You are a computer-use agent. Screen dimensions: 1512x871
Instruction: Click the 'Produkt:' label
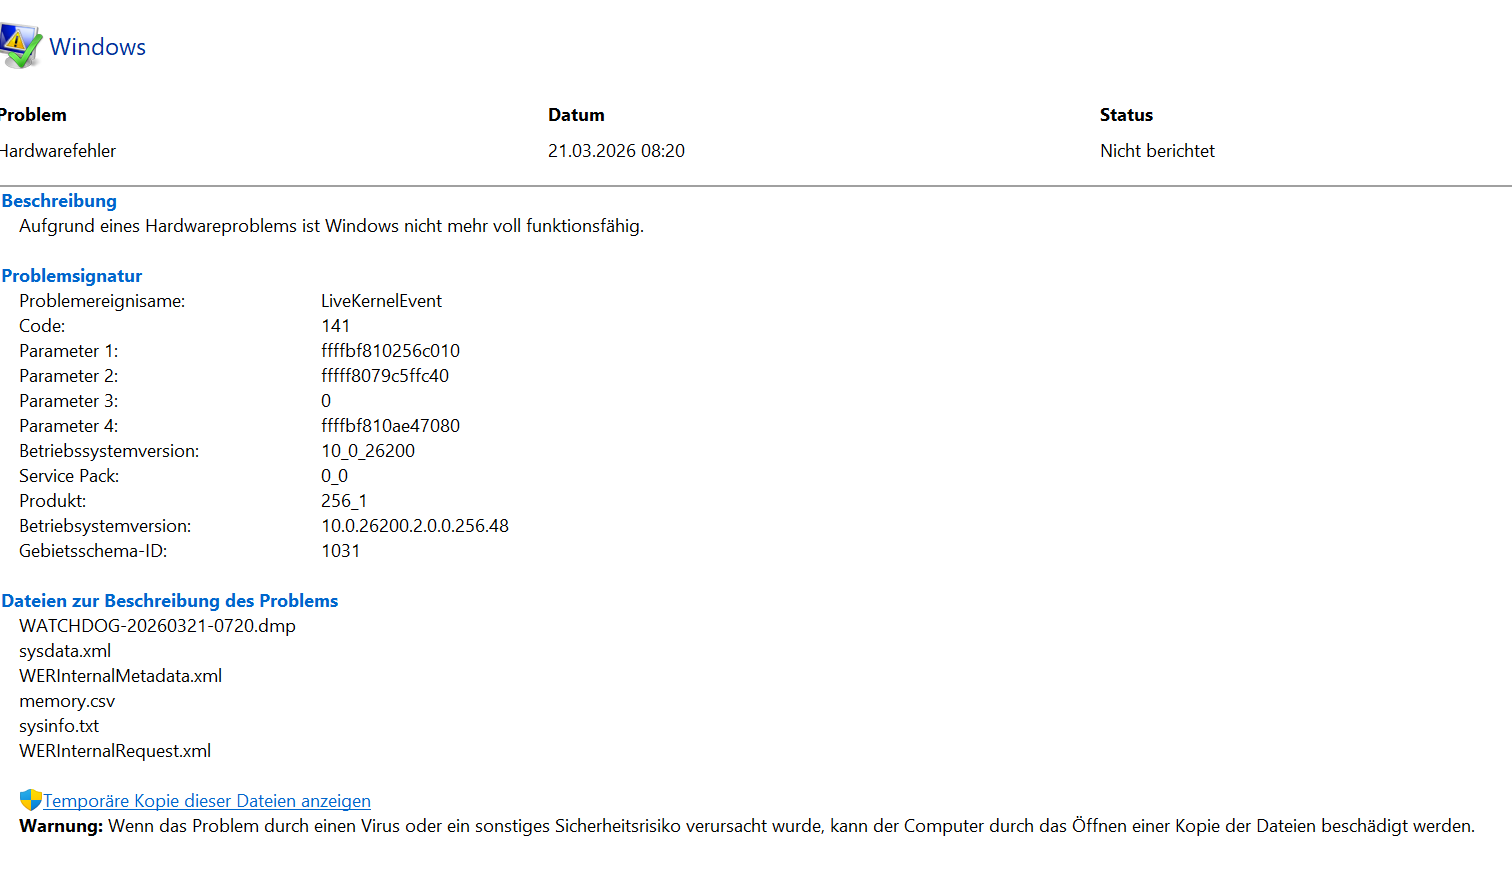click(x=53, y=501)
